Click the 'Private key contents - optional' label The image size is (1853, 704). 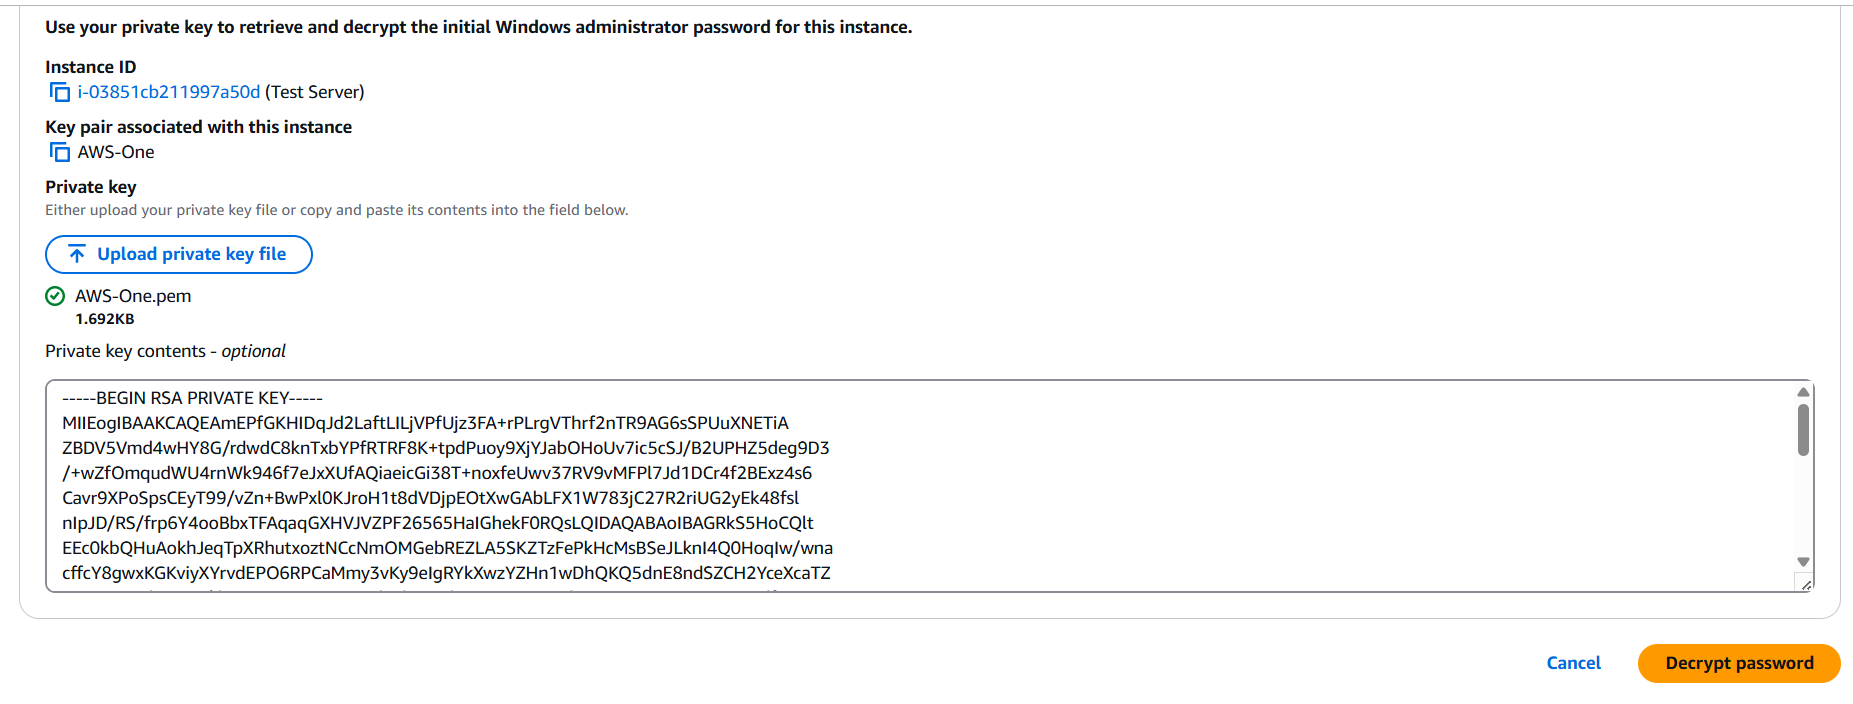coord(165,351)
